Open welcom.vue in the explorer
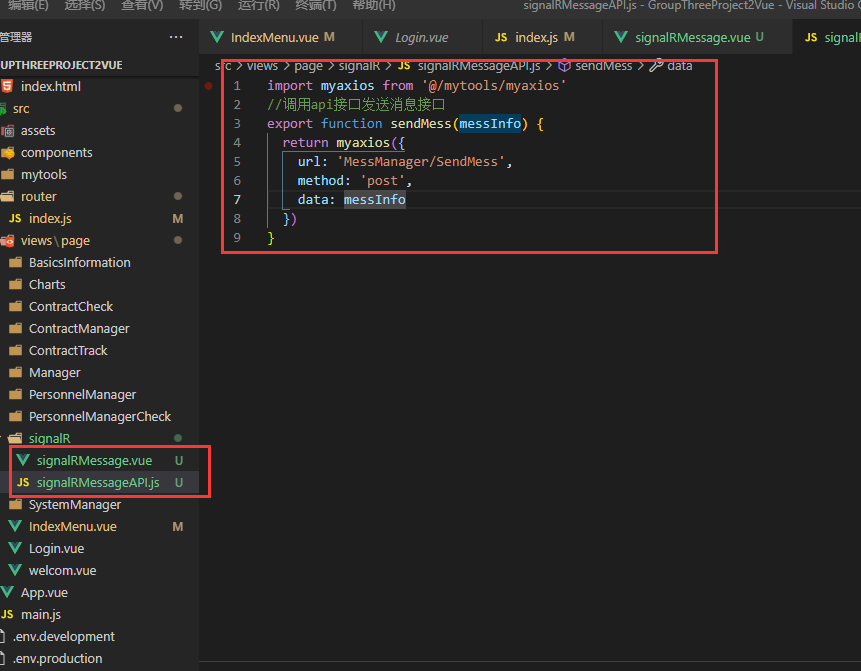861x671 pixels. 62,570
